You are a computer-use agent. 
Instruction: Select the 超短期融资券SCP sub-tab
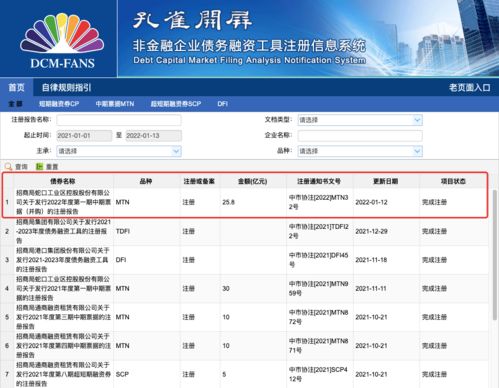[176, 104]
